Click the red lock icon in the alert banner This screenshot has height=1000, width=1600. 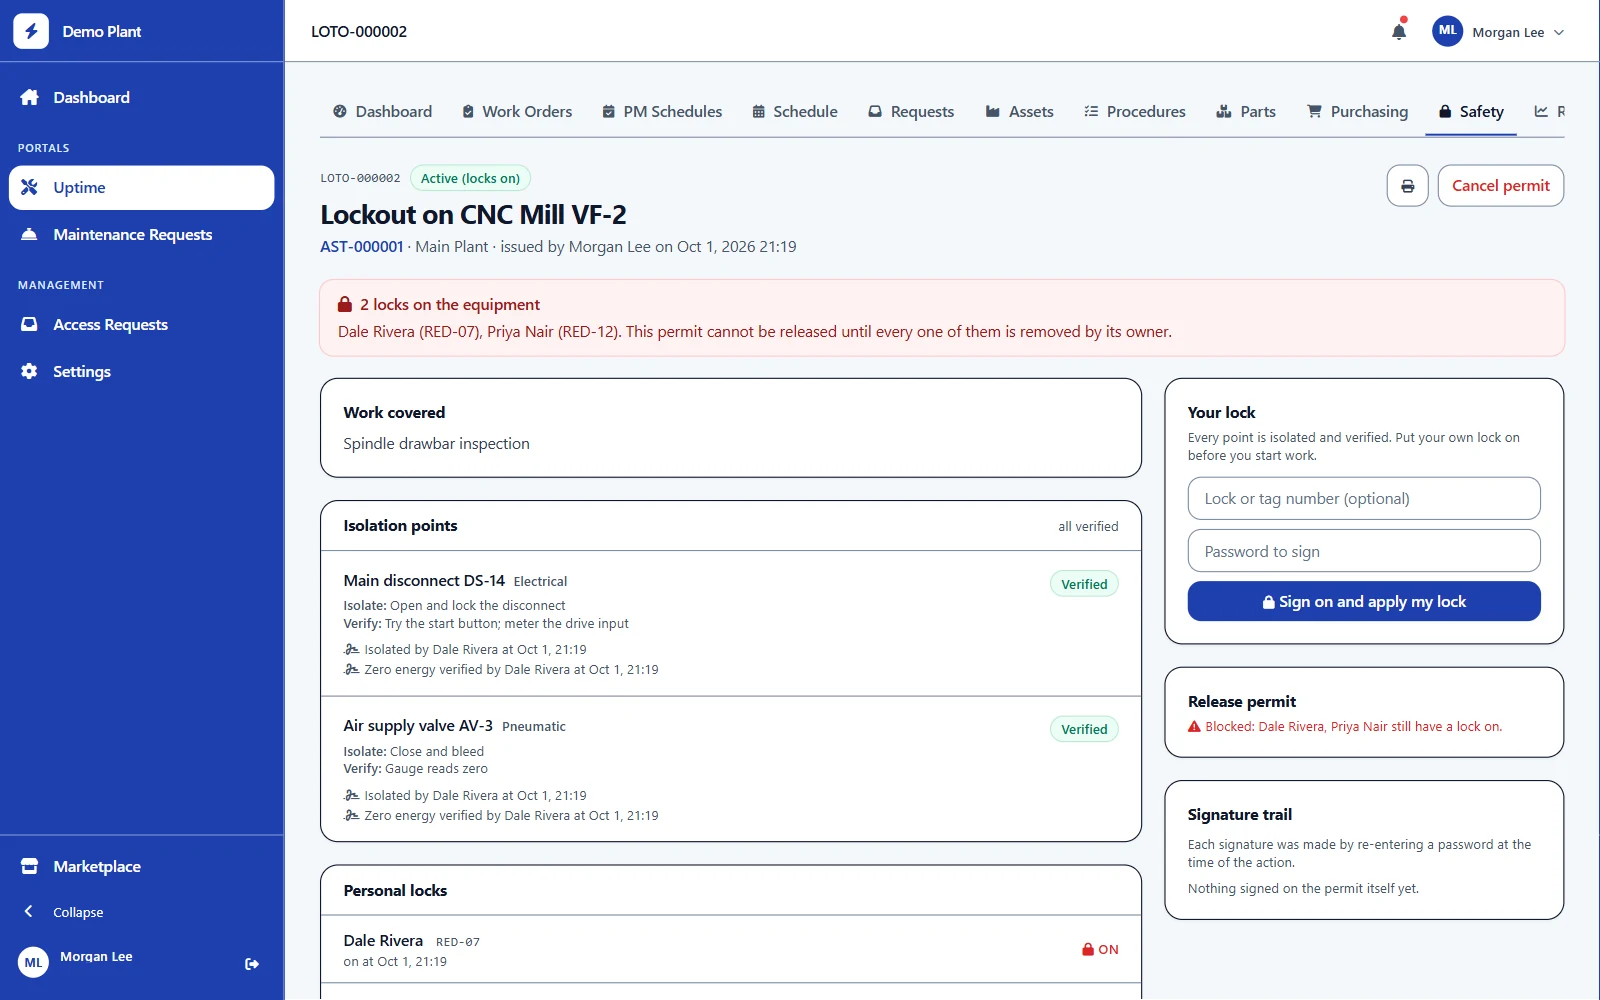click(345, 304)
